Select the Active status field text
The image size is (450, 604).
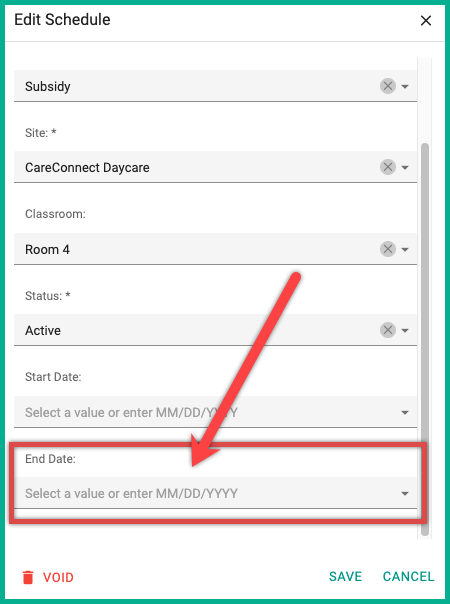point(43,331)
